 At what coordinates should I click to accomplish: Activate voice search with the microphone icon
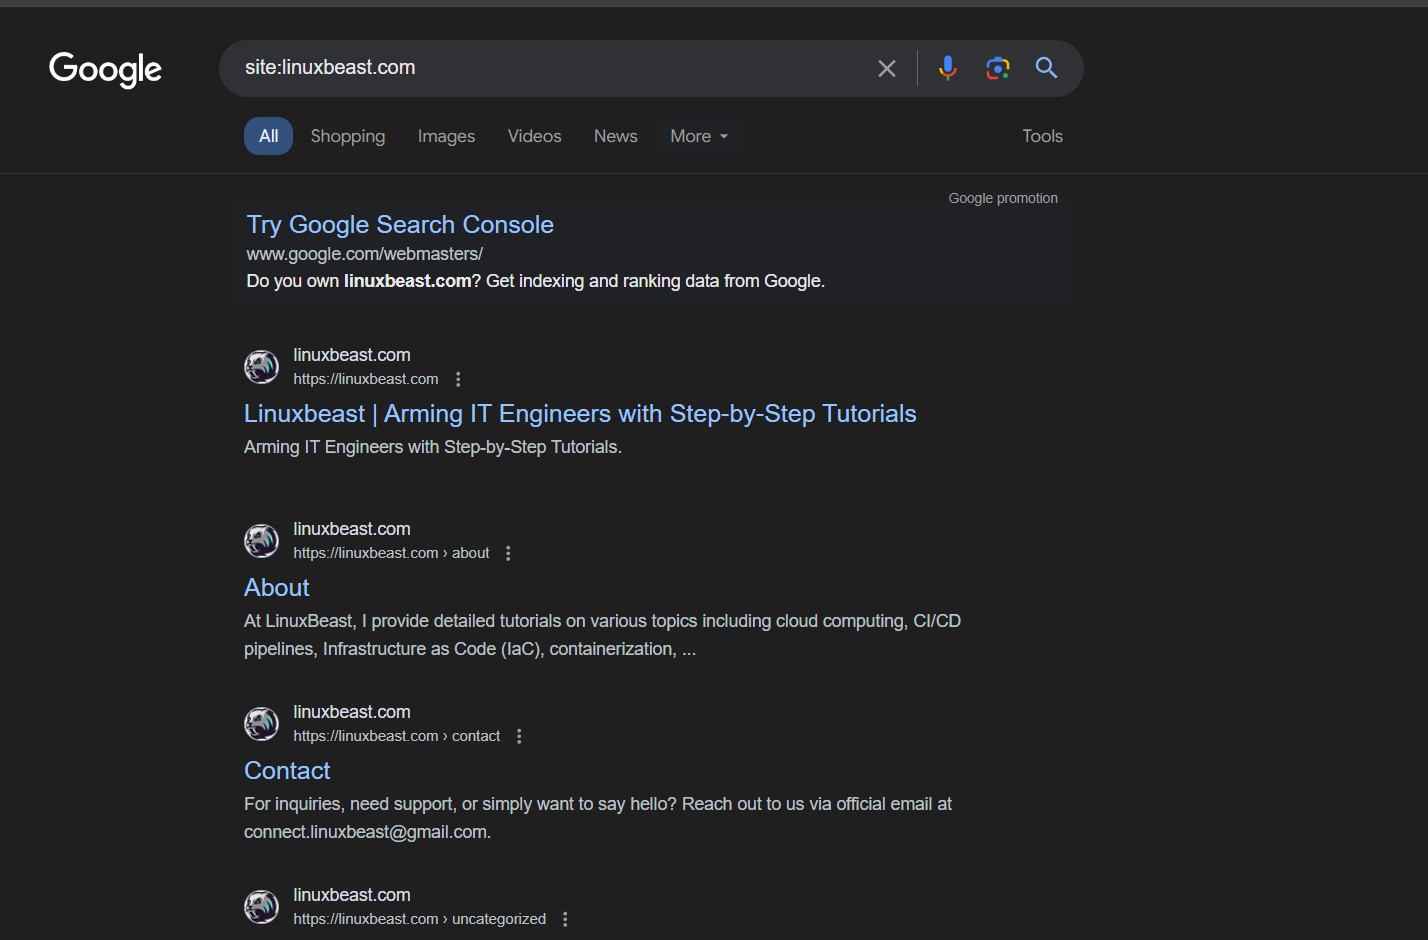tap(946, 68)
